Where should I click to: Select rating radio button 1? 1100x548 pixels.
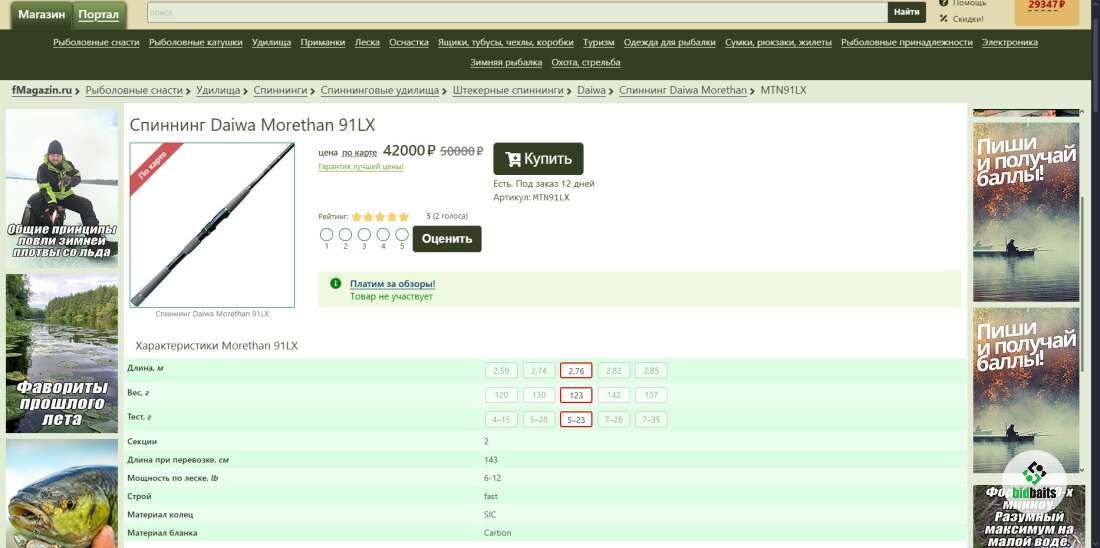(326, 234)
